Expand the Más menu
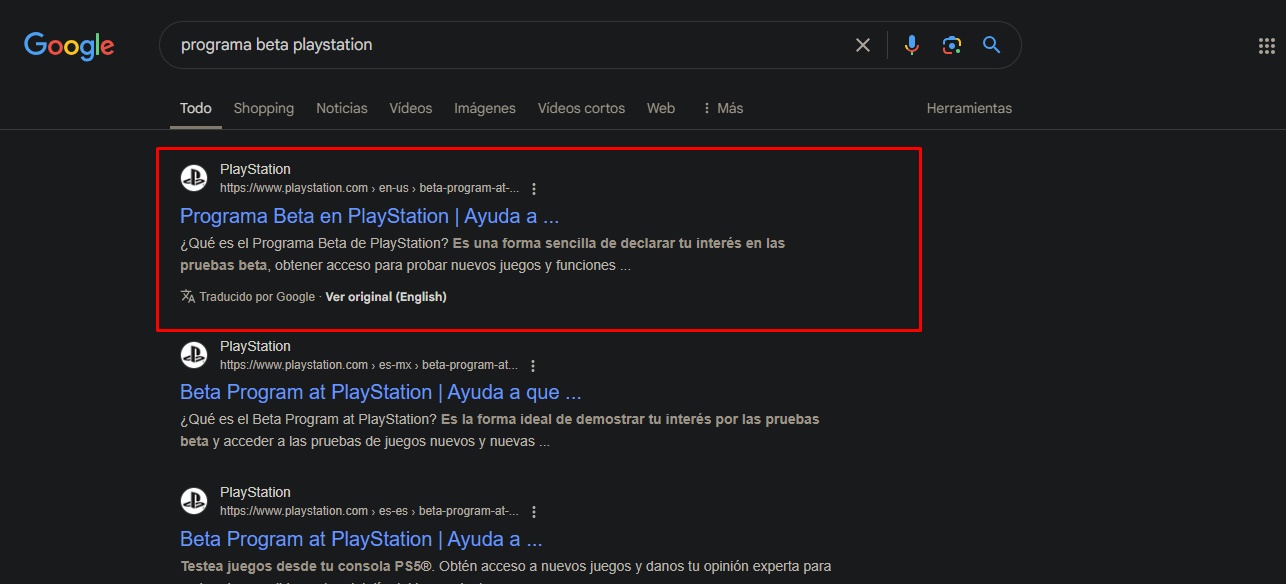The image size is (1286, 584). [723, 108]
